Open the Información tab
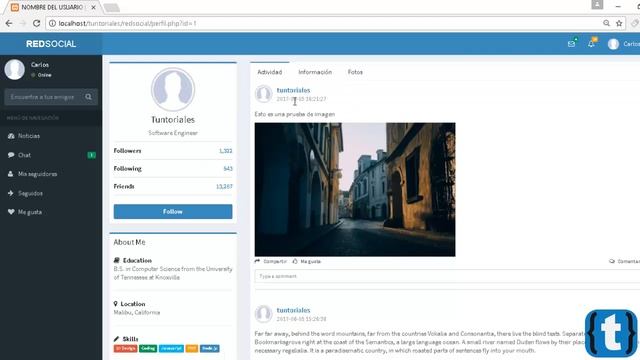640x360 pixels. (315, 72)
